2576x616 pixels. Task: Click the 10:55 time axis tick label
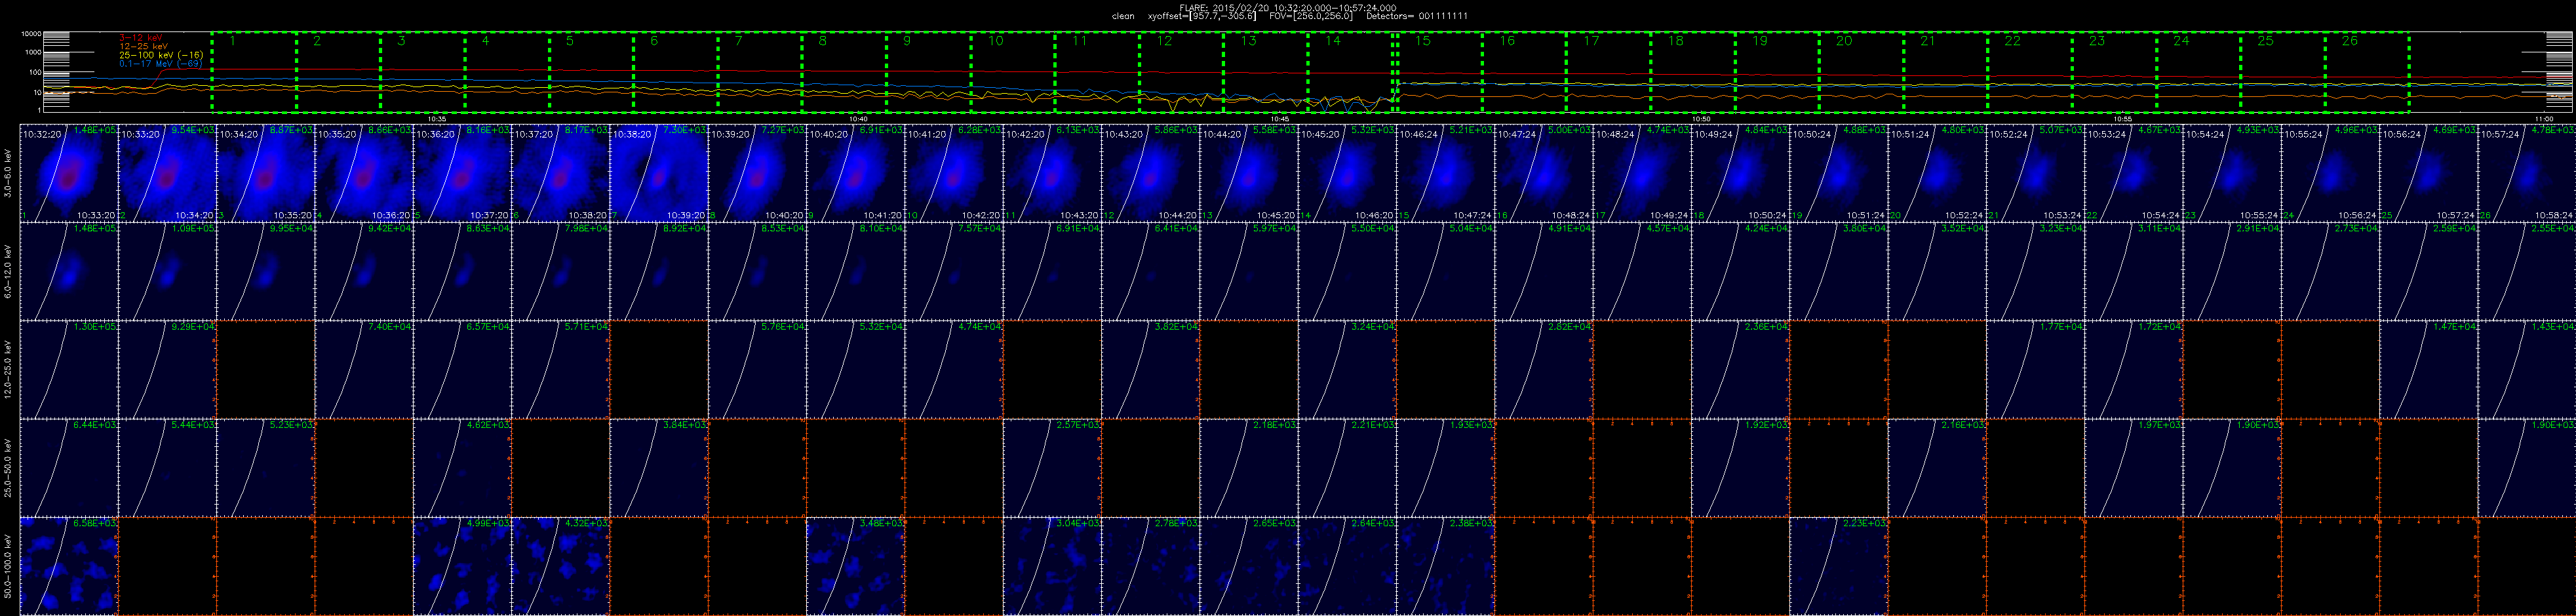coord(2123,118)
